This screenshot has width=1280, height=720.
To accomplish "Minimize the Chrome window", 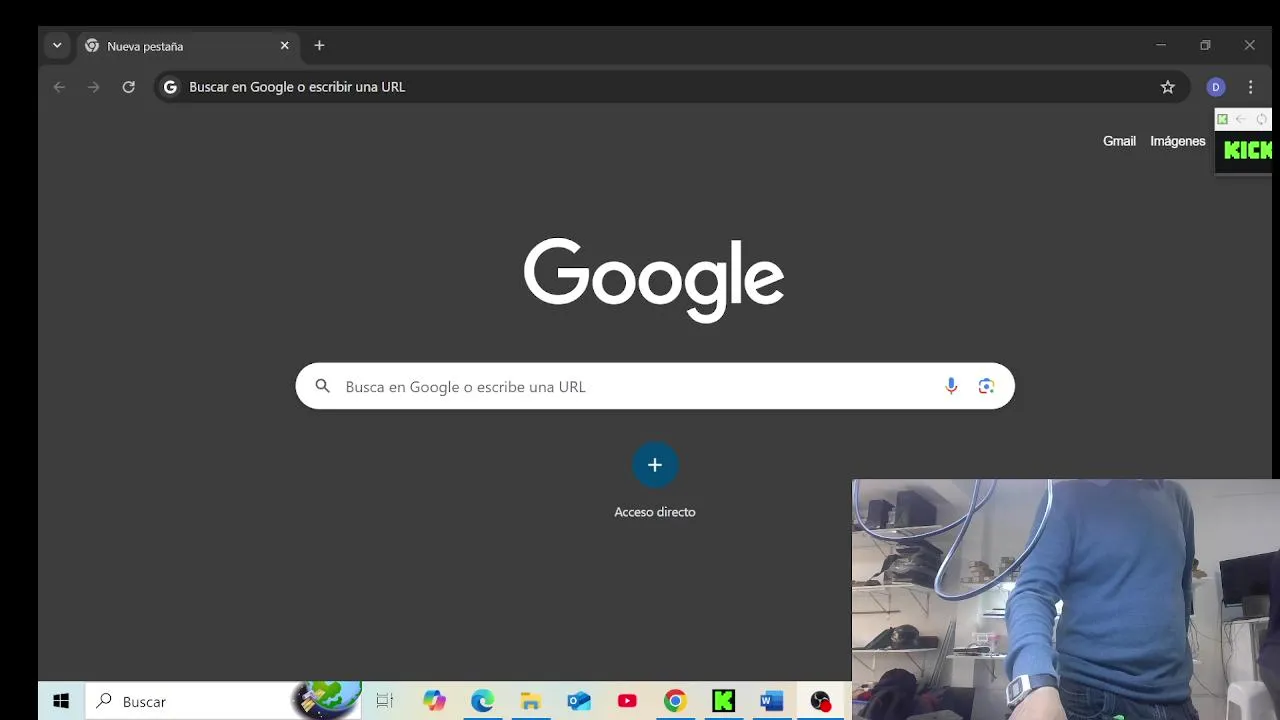I will tap(1161, 45).
